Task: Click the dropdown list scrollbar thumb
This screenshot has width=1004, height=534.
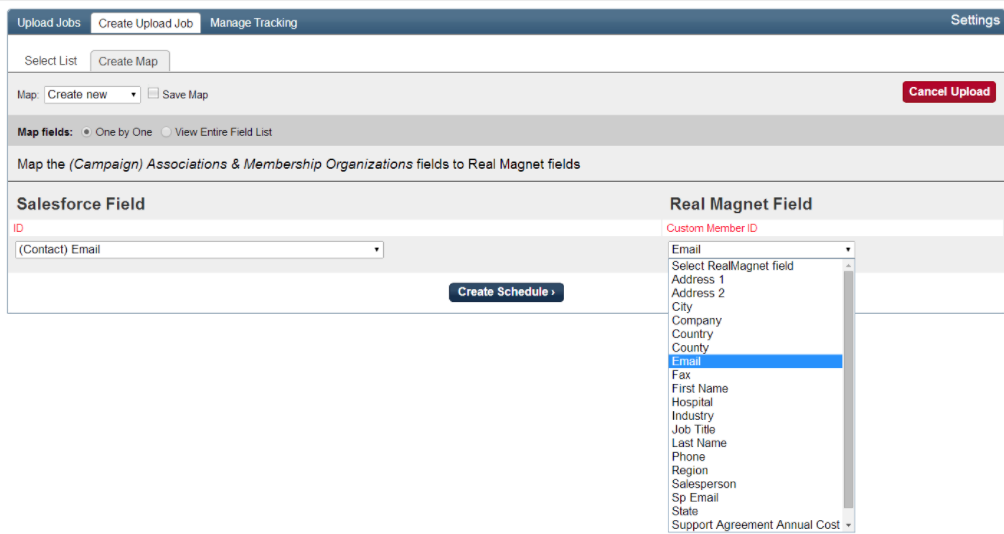Action: pyautogui.click(x=848, y=389)
